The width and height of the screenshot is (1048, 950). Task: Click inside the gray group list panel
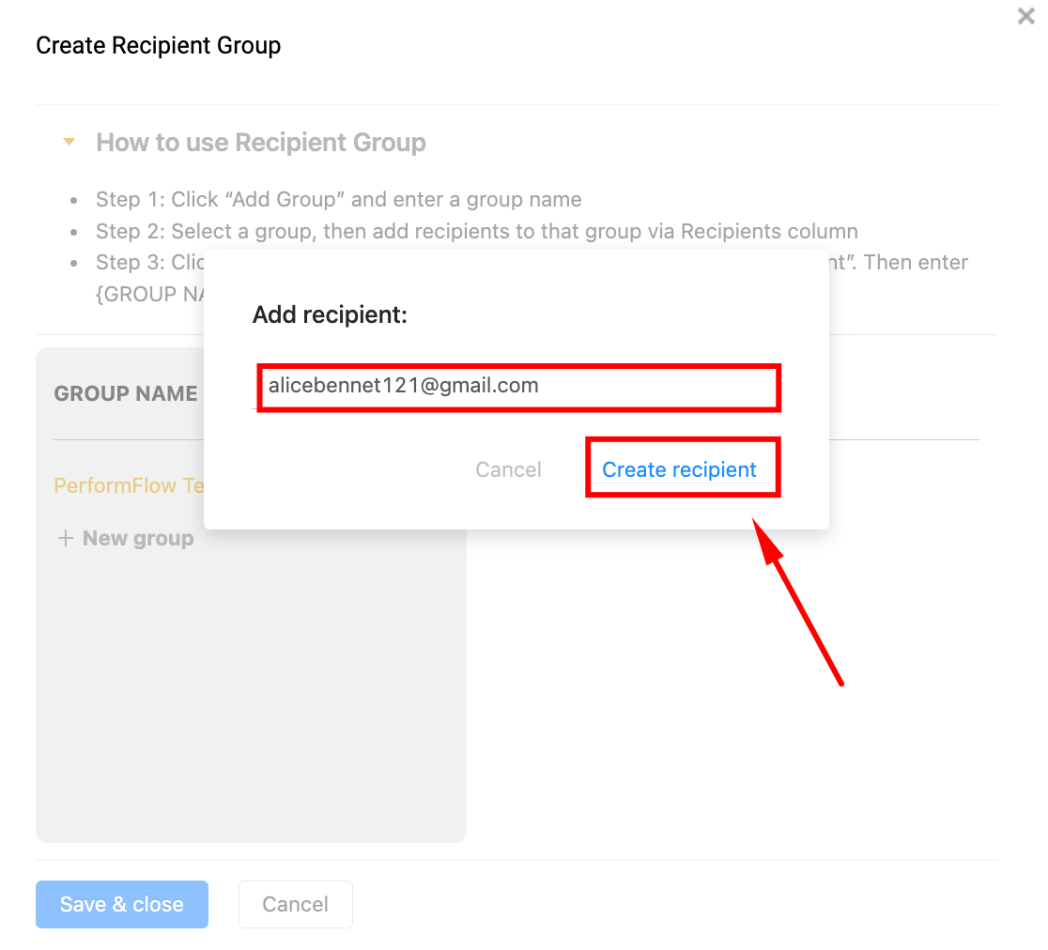[x=250, y=700]
